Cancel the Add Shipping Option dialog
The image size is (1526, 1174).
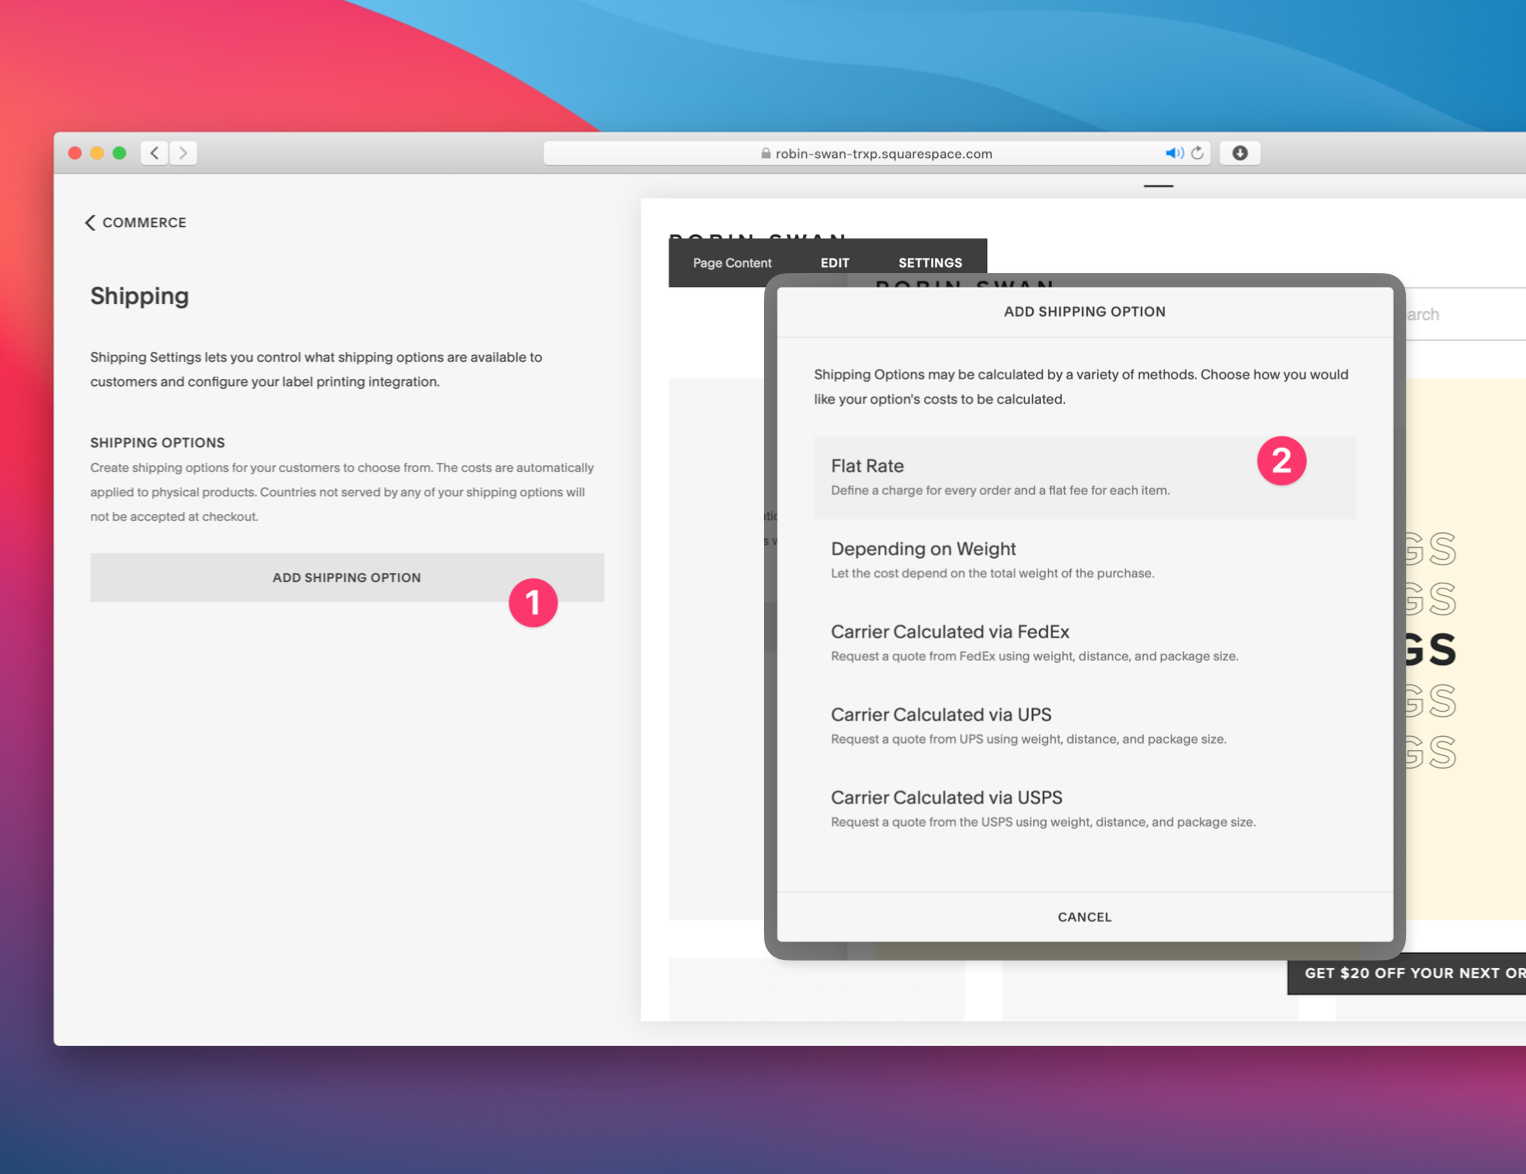1084,917
